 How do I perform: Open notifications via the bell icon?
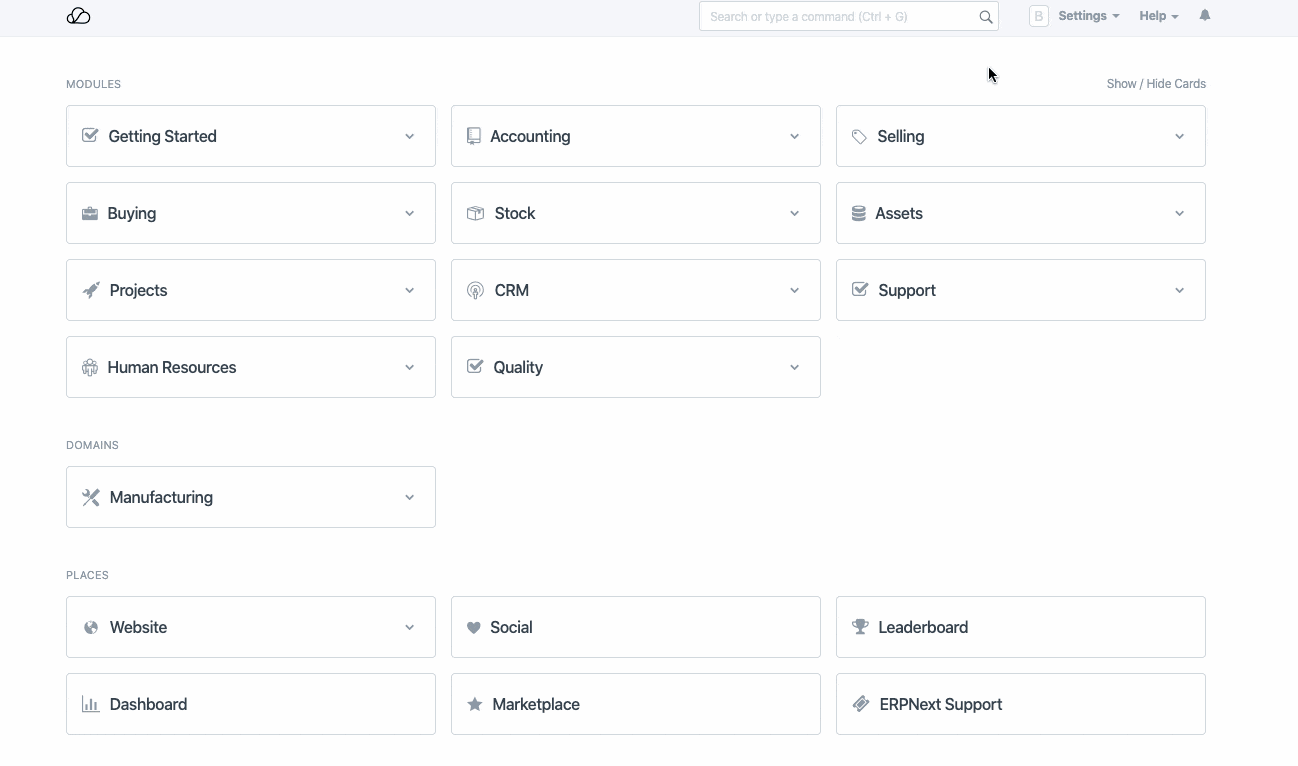(1204, 16)
